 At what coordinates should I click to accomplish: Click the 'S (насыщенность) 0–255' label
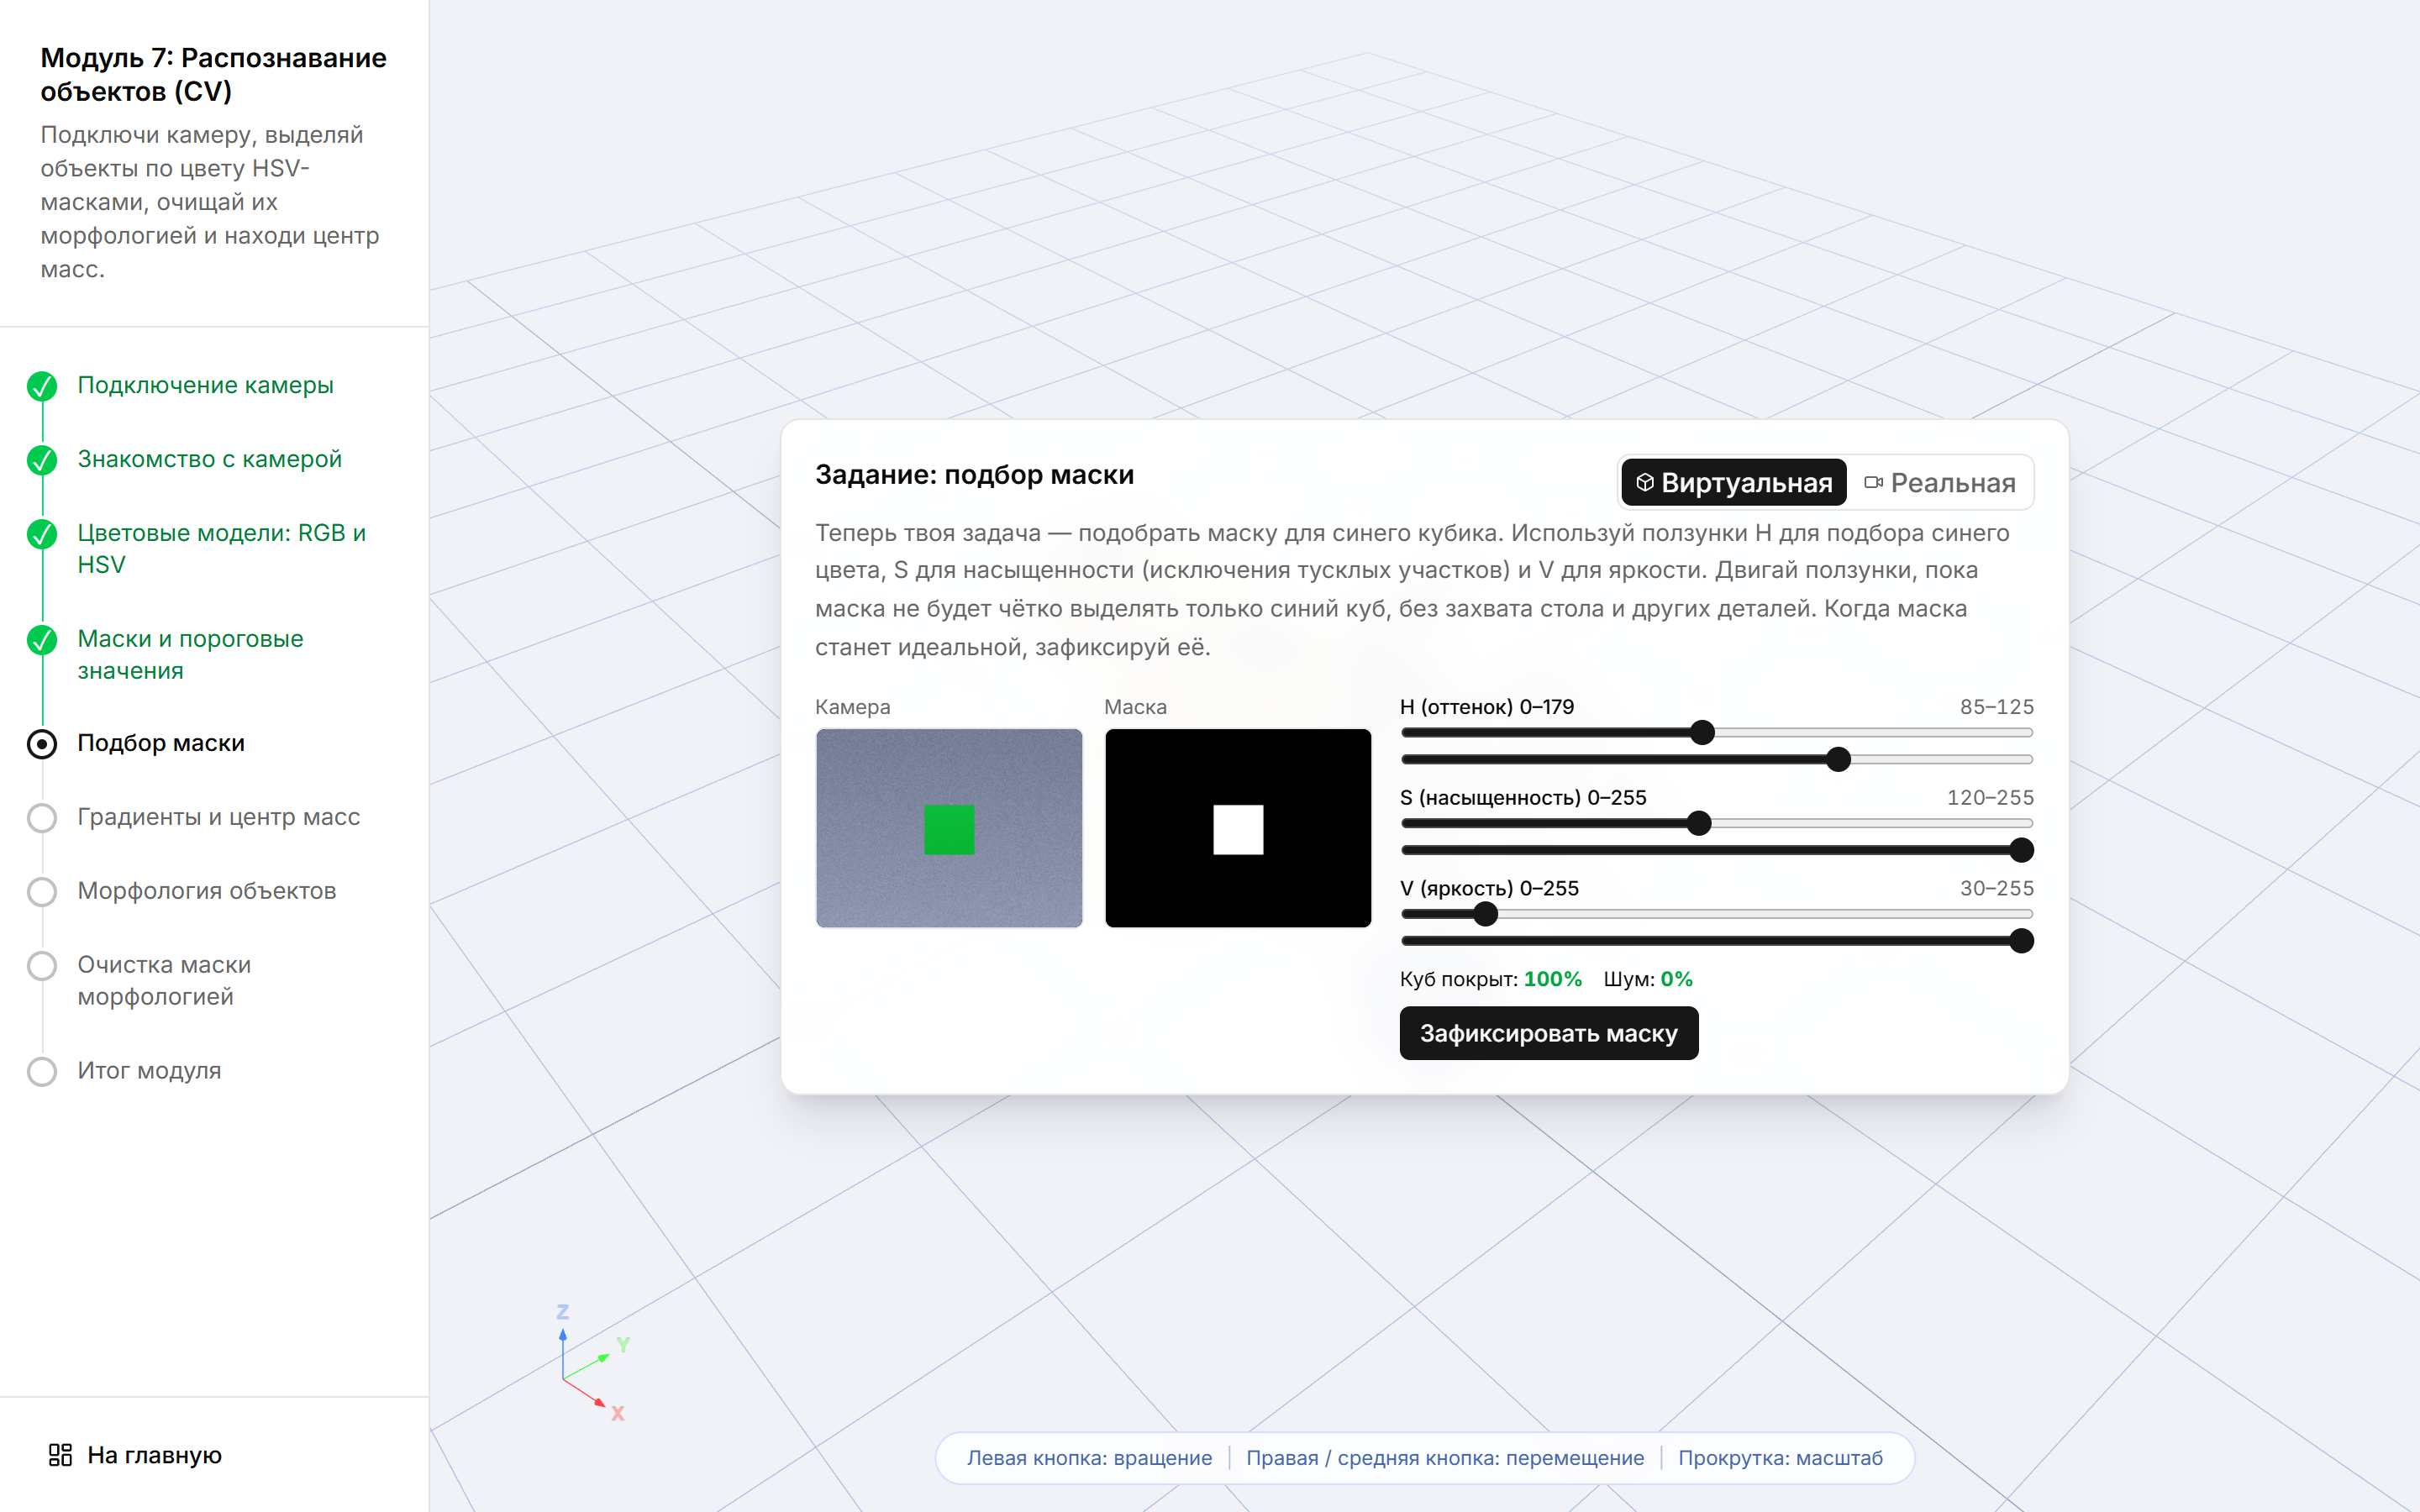(x=1523, y=798)
